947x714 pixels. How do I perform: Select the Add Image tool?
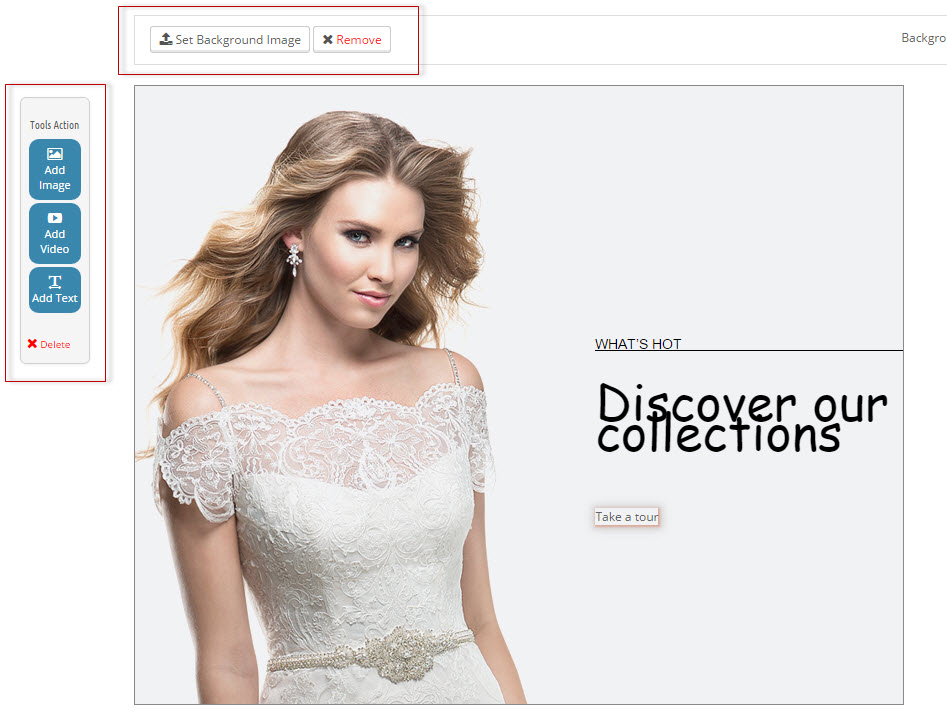click(55, 169)
